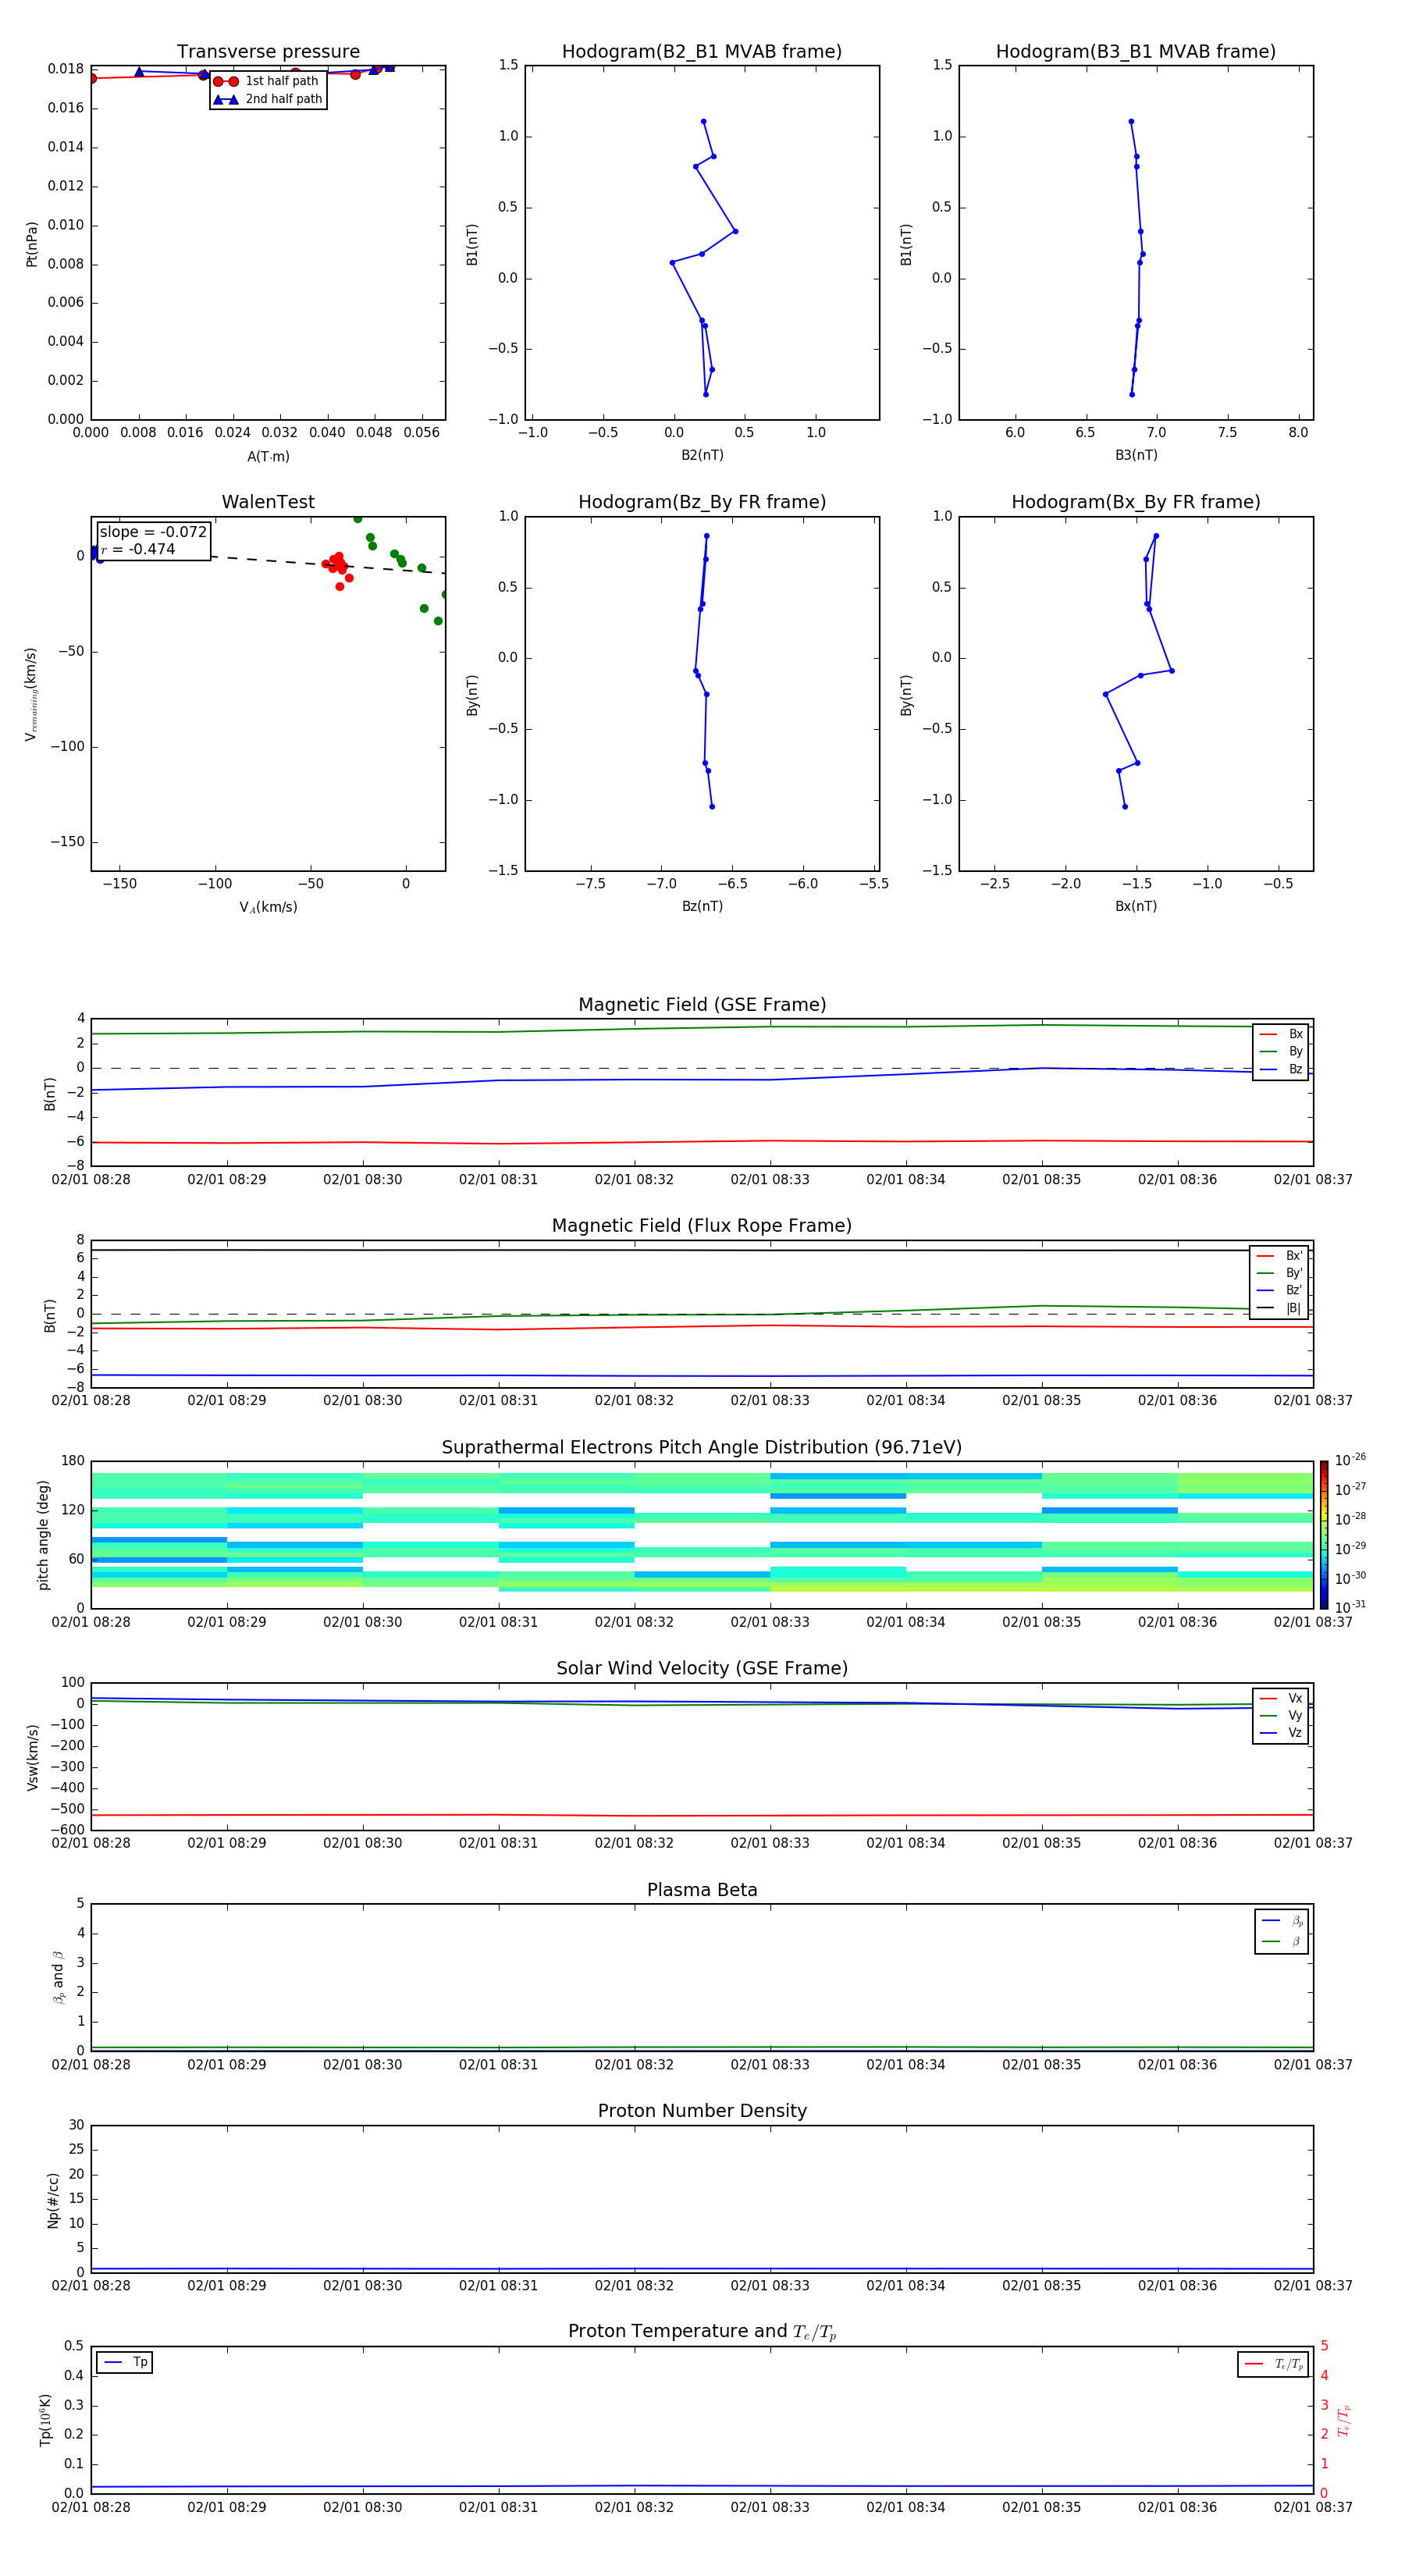
Task: Click the 'Hodogram(Bx_By FR frame)' title
Action: point(1136,502)
